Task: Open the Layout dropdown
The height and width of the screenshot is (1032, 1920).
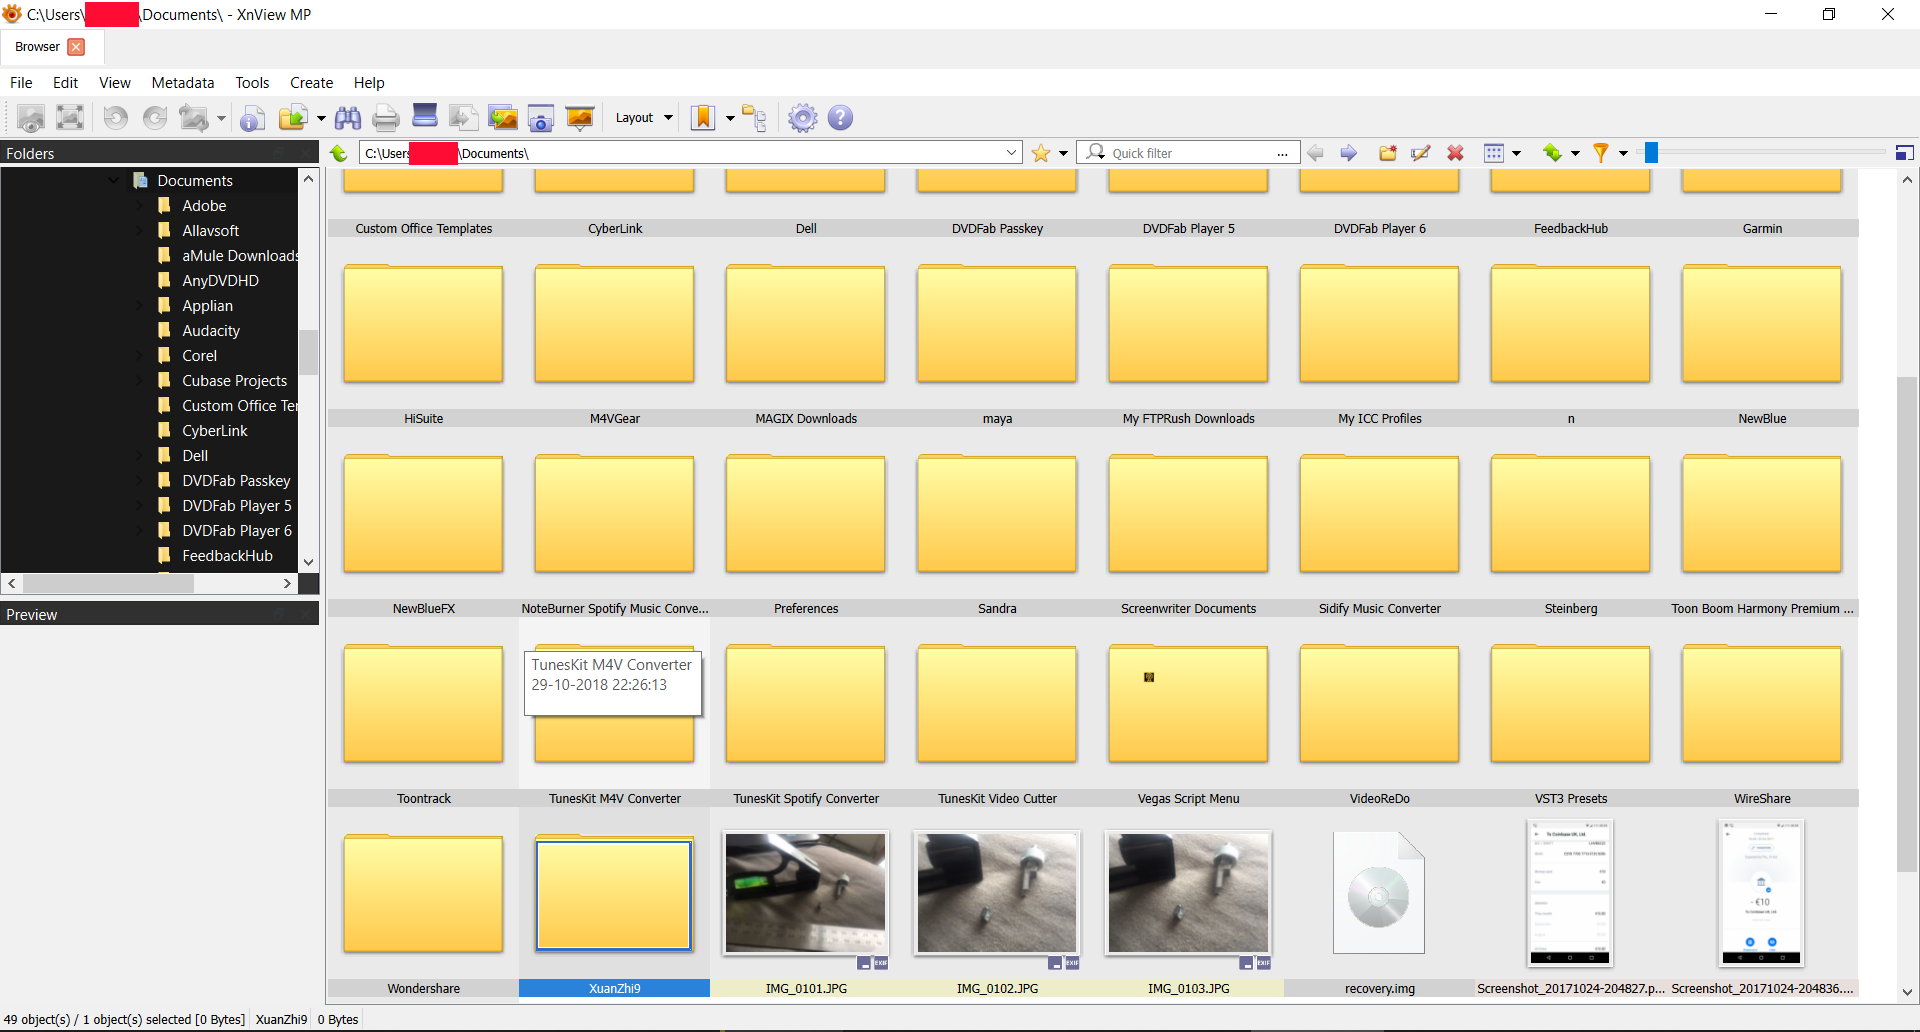Action: 644,118
